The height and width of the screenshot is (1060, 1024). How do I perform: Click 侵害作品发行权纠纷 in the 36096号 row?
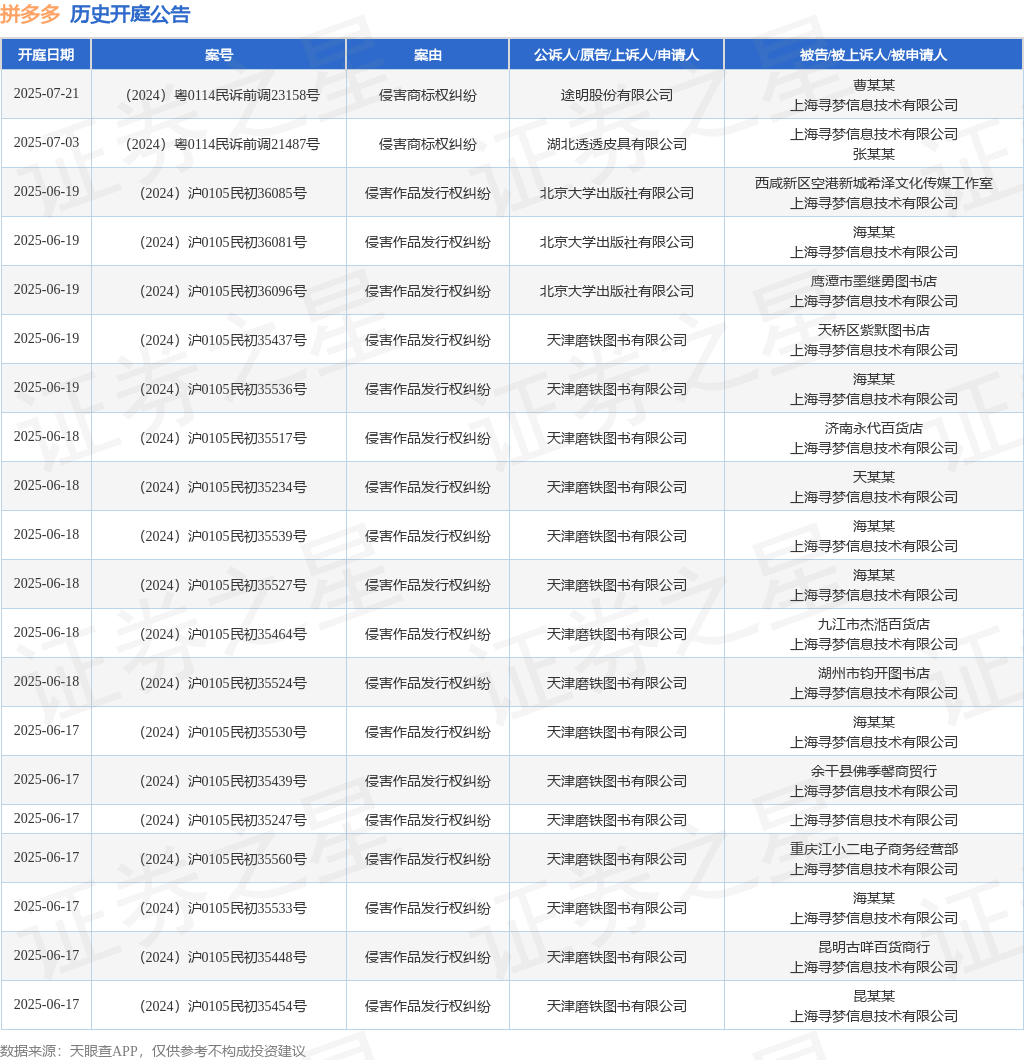point(428,291)
